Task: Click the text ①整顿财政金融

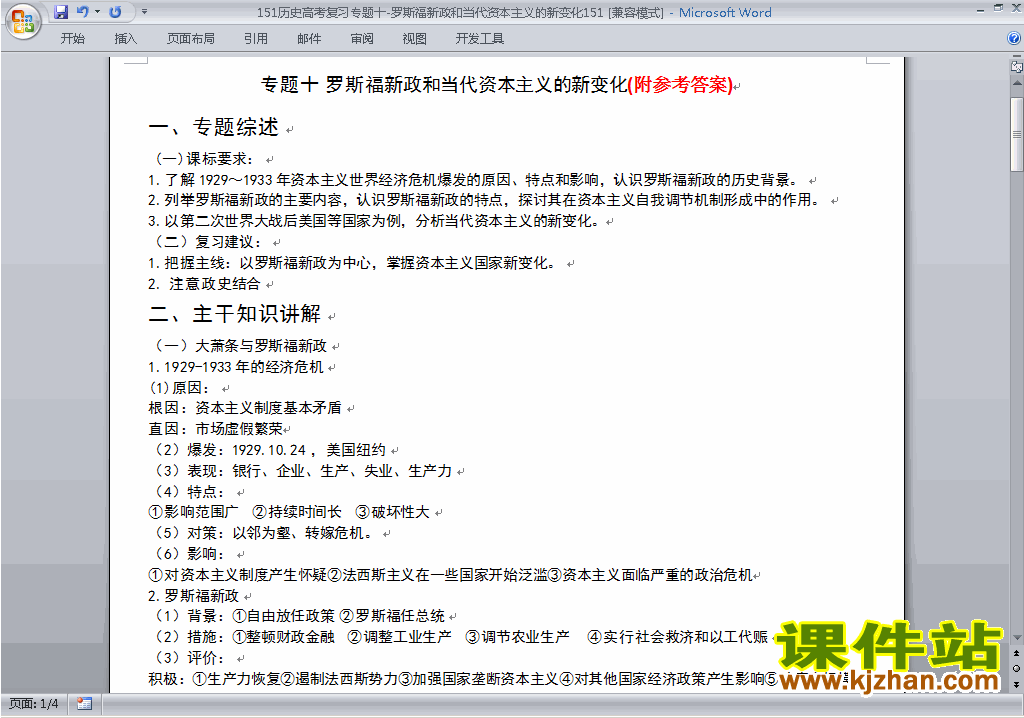Action: [x=283, y=637]
